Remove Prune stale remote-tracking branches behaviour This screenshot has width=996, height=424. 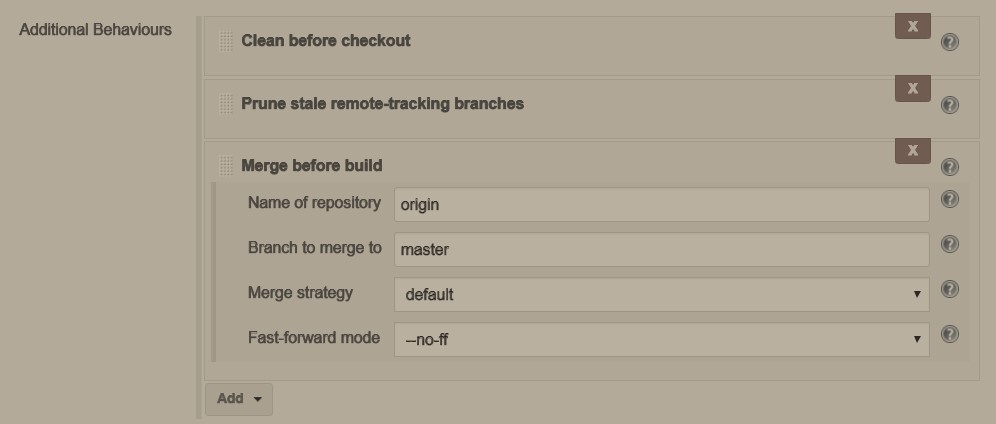pos(913,88)
